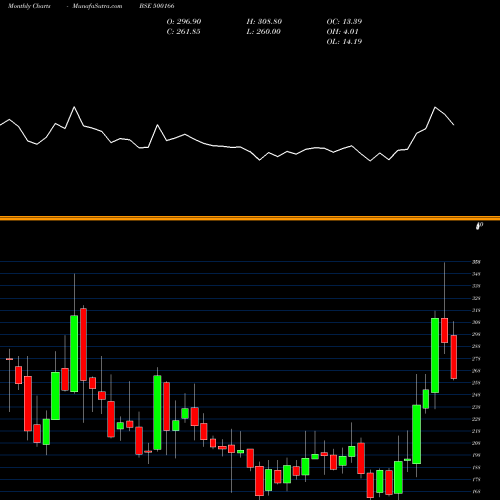Click the 198 price axis label

[x=476, y=455]
